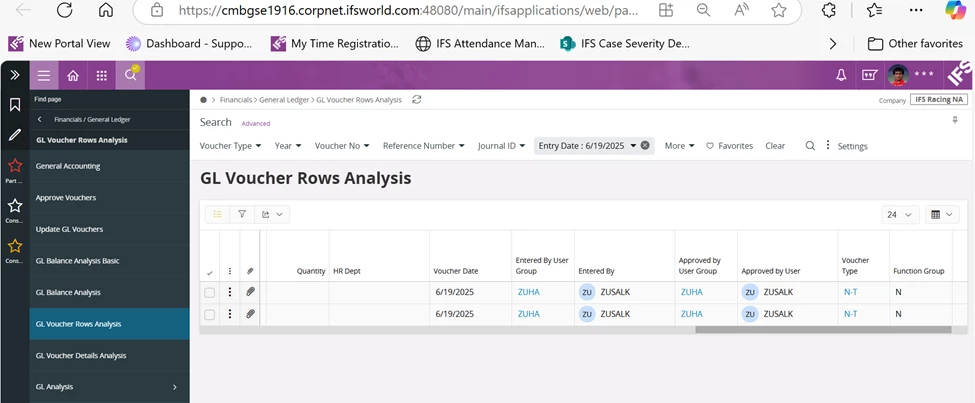Remove the Entry Date filter
975x403 pixels.
(645, 146)
